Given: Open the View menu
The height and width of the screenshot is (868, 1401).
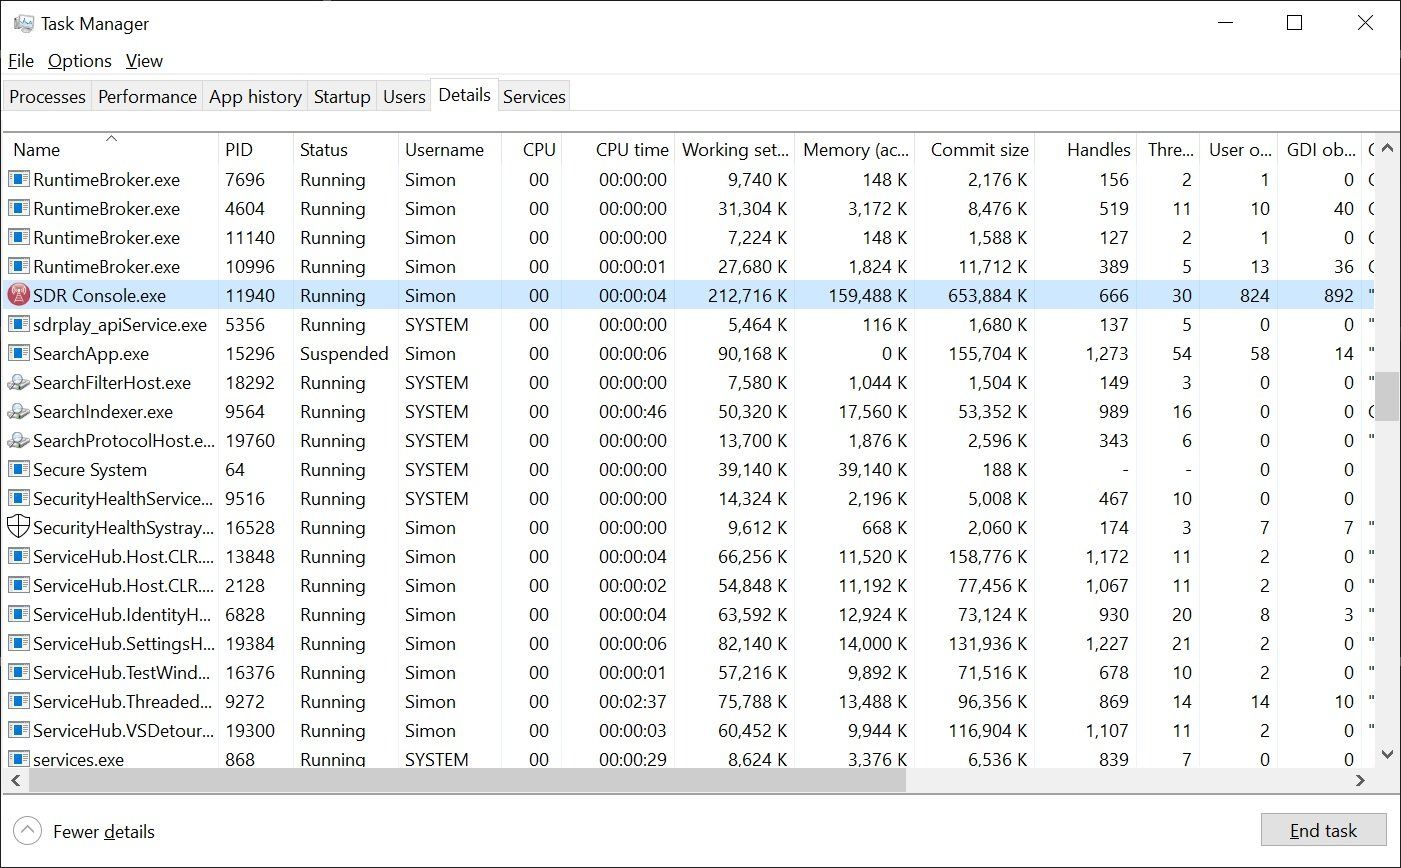Looking at the screenshot, I should tap(144, 61).
